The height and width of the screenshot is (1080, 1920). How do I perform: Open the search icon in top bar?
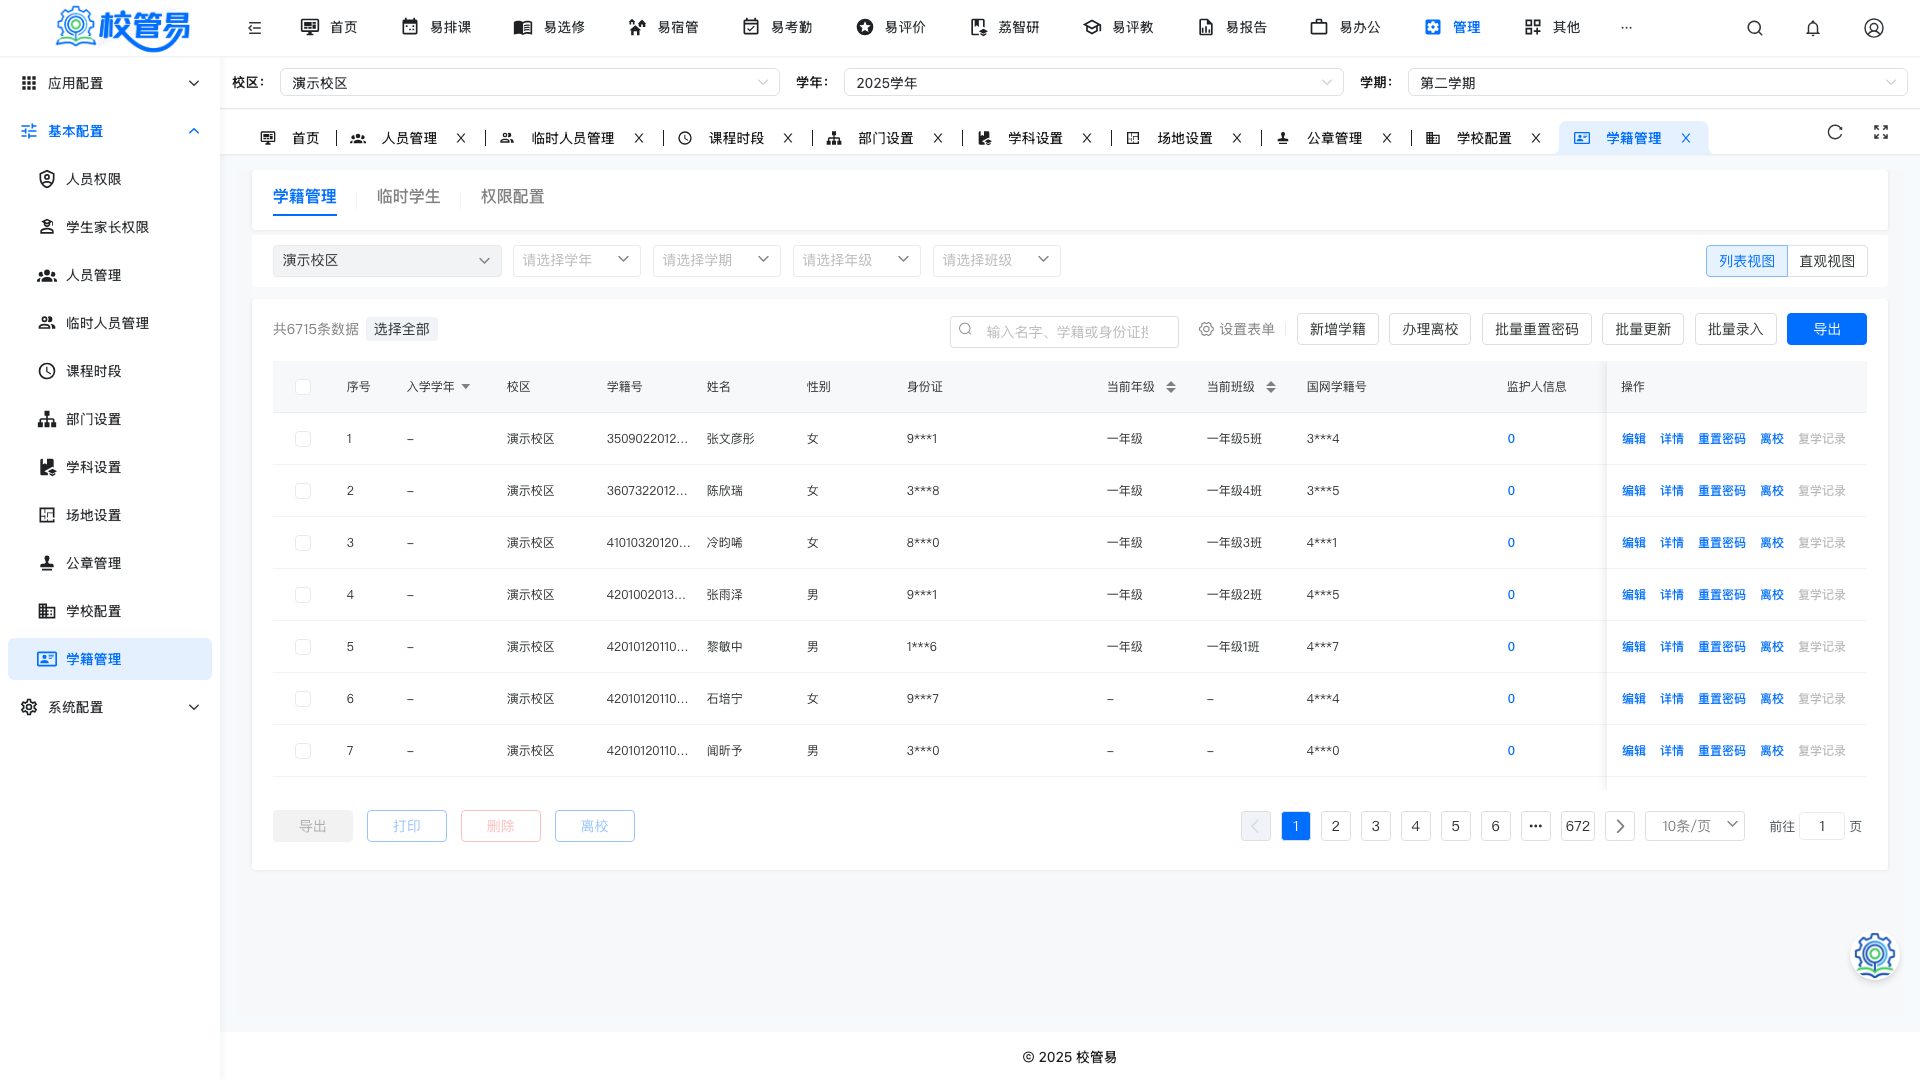tap(1754, 28)
